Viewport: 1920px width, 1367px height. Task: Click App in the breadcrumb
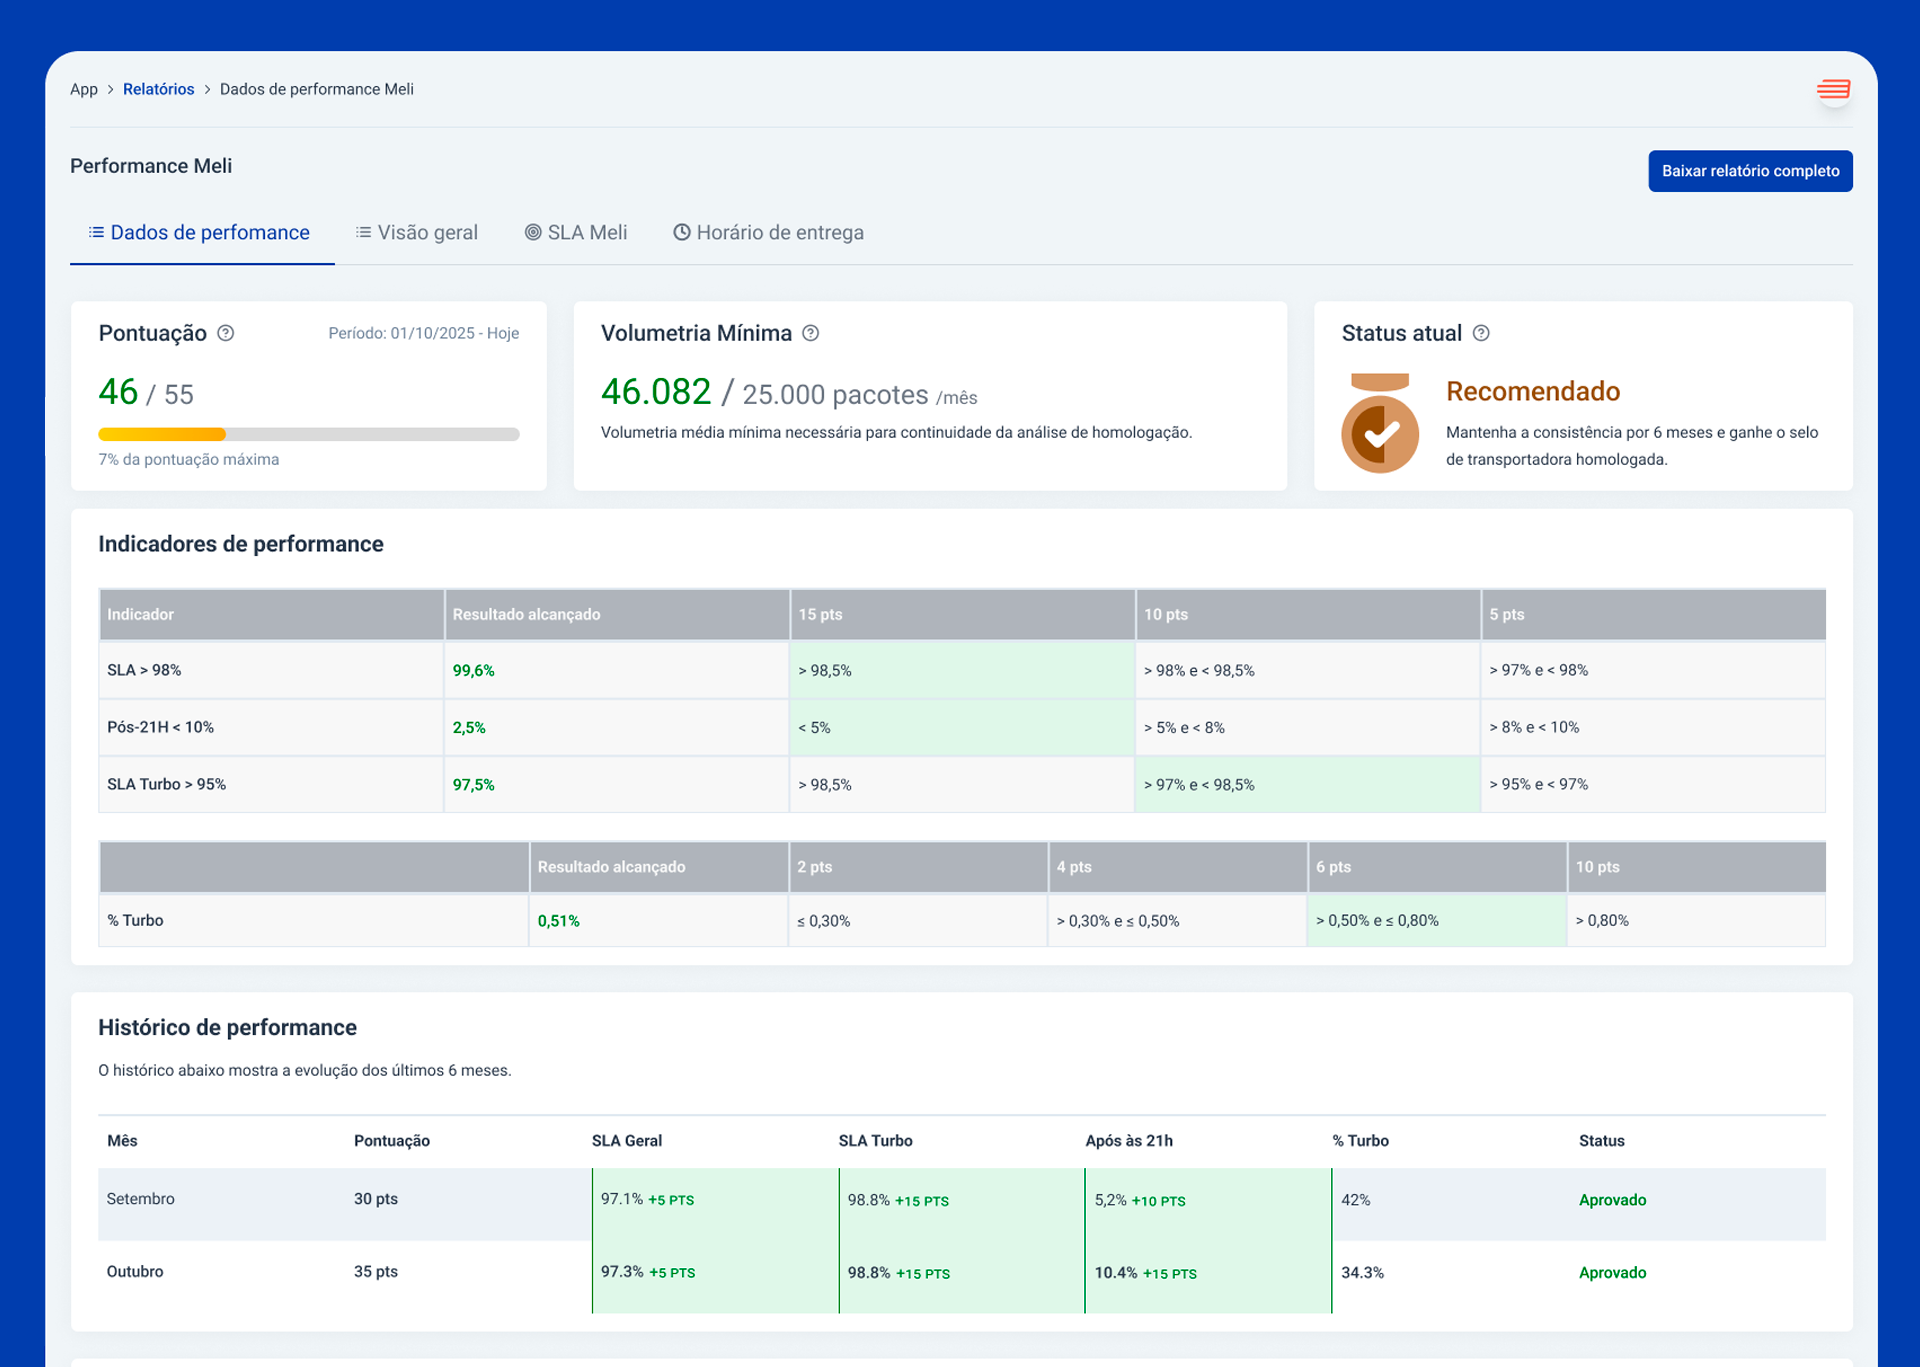84,89
